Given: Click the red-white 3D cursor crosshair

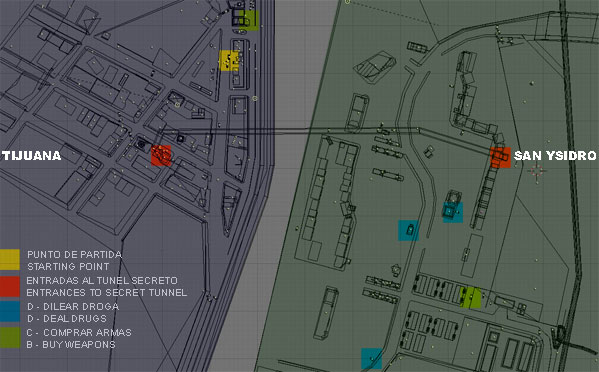Looking at the screenshot, I should click(537, 171).
